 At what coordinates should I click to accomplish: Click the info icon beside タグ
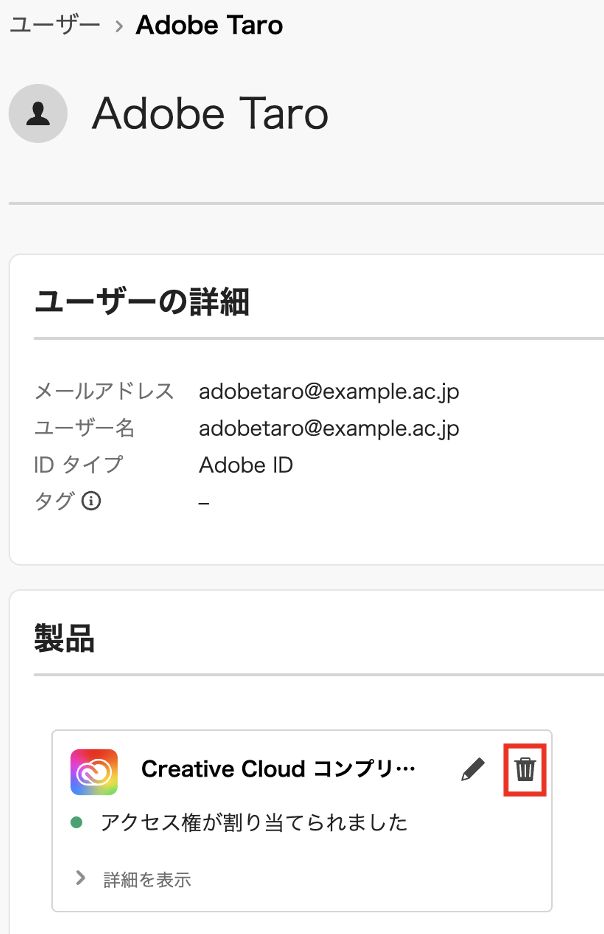pos(91,501)
